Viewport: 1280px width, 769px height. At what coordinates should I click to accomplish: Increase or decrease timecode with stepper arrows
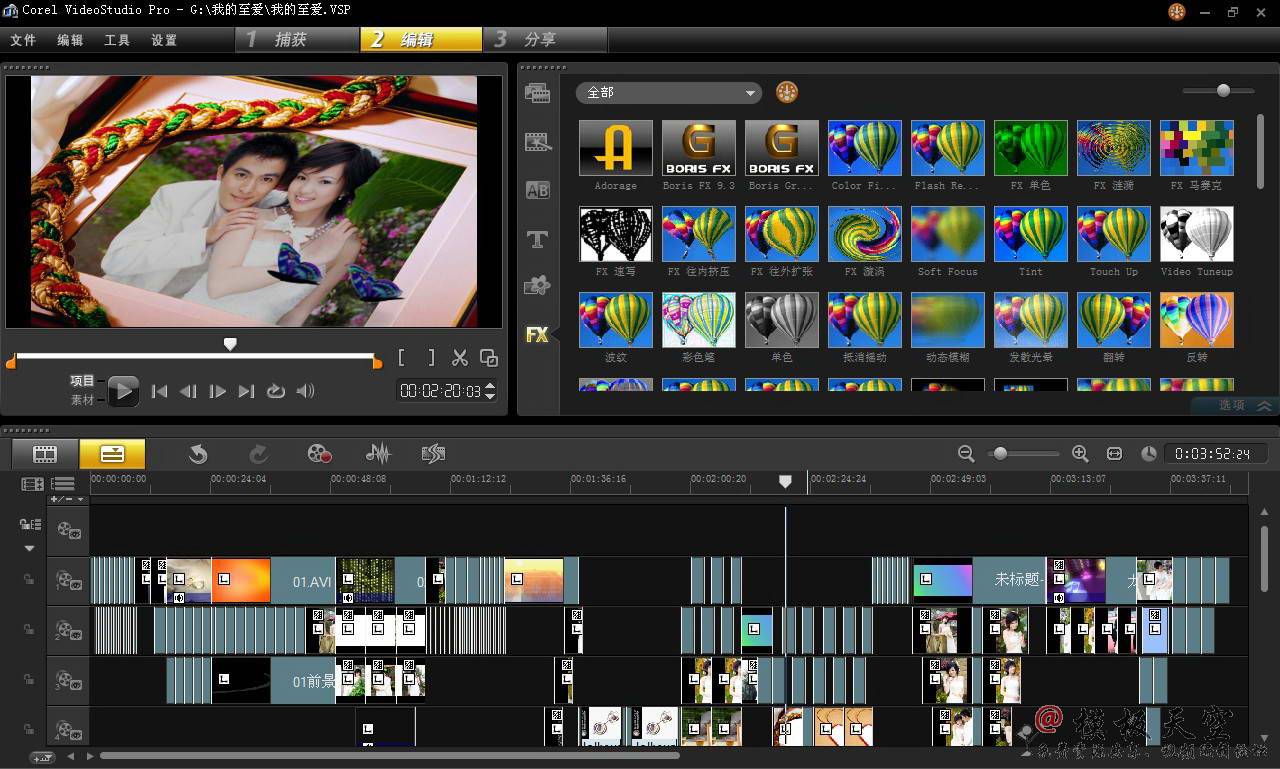tap(490, 391)
